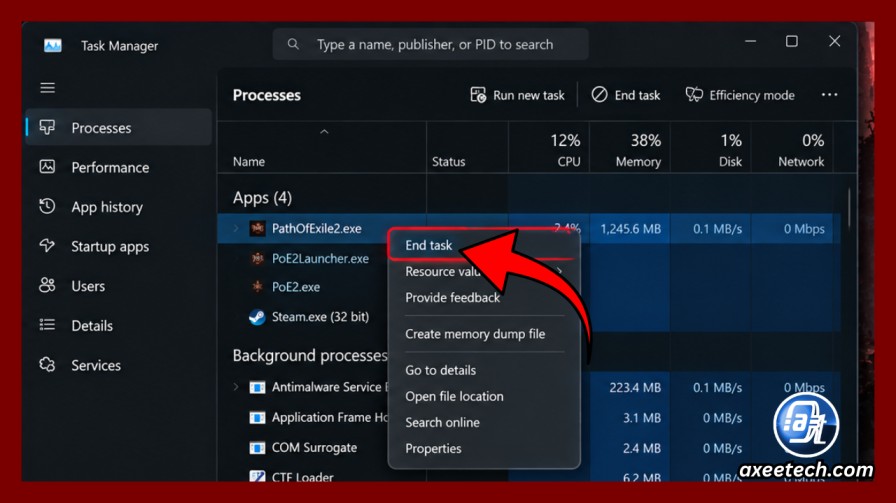Expand the PathOfExile2.exe process group

tap(236, 229)
